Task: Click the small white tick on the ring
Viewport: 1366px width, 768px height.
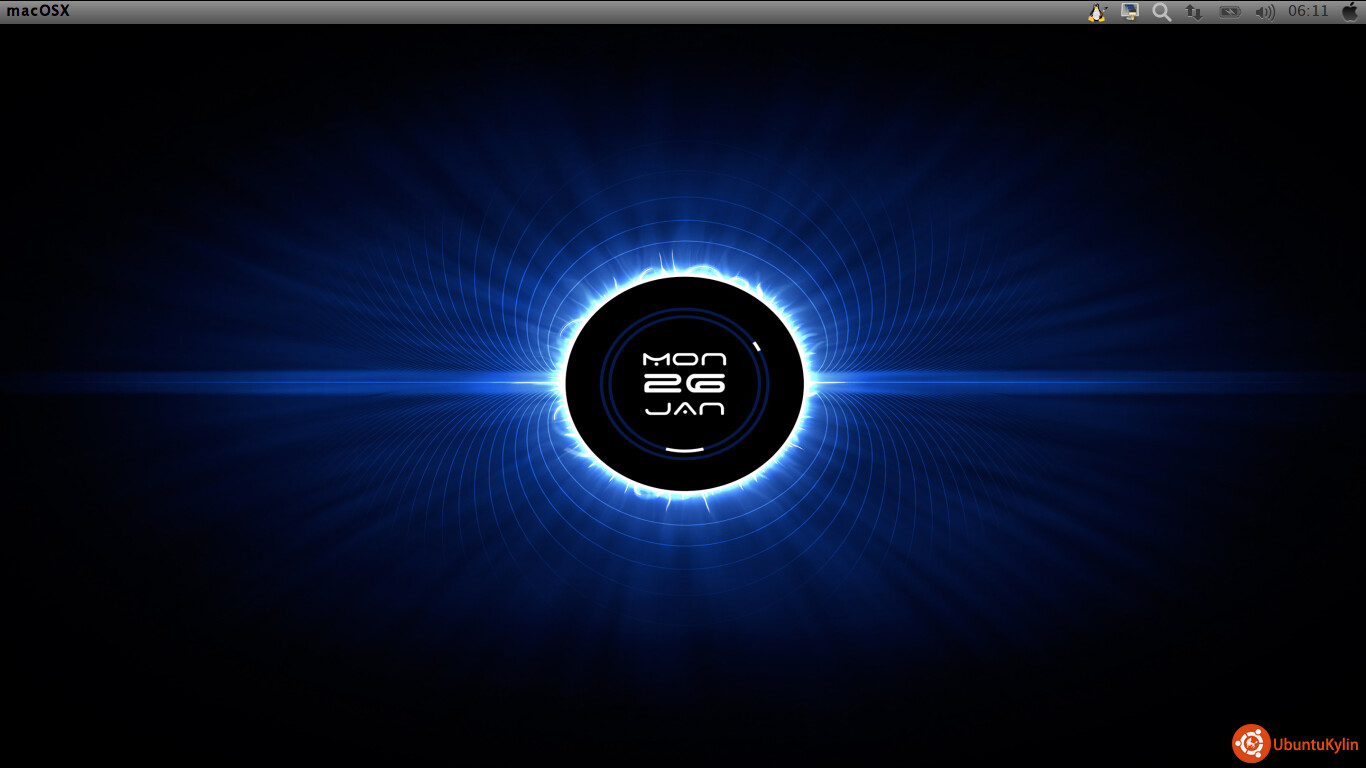Action: [x=757, y=347]
